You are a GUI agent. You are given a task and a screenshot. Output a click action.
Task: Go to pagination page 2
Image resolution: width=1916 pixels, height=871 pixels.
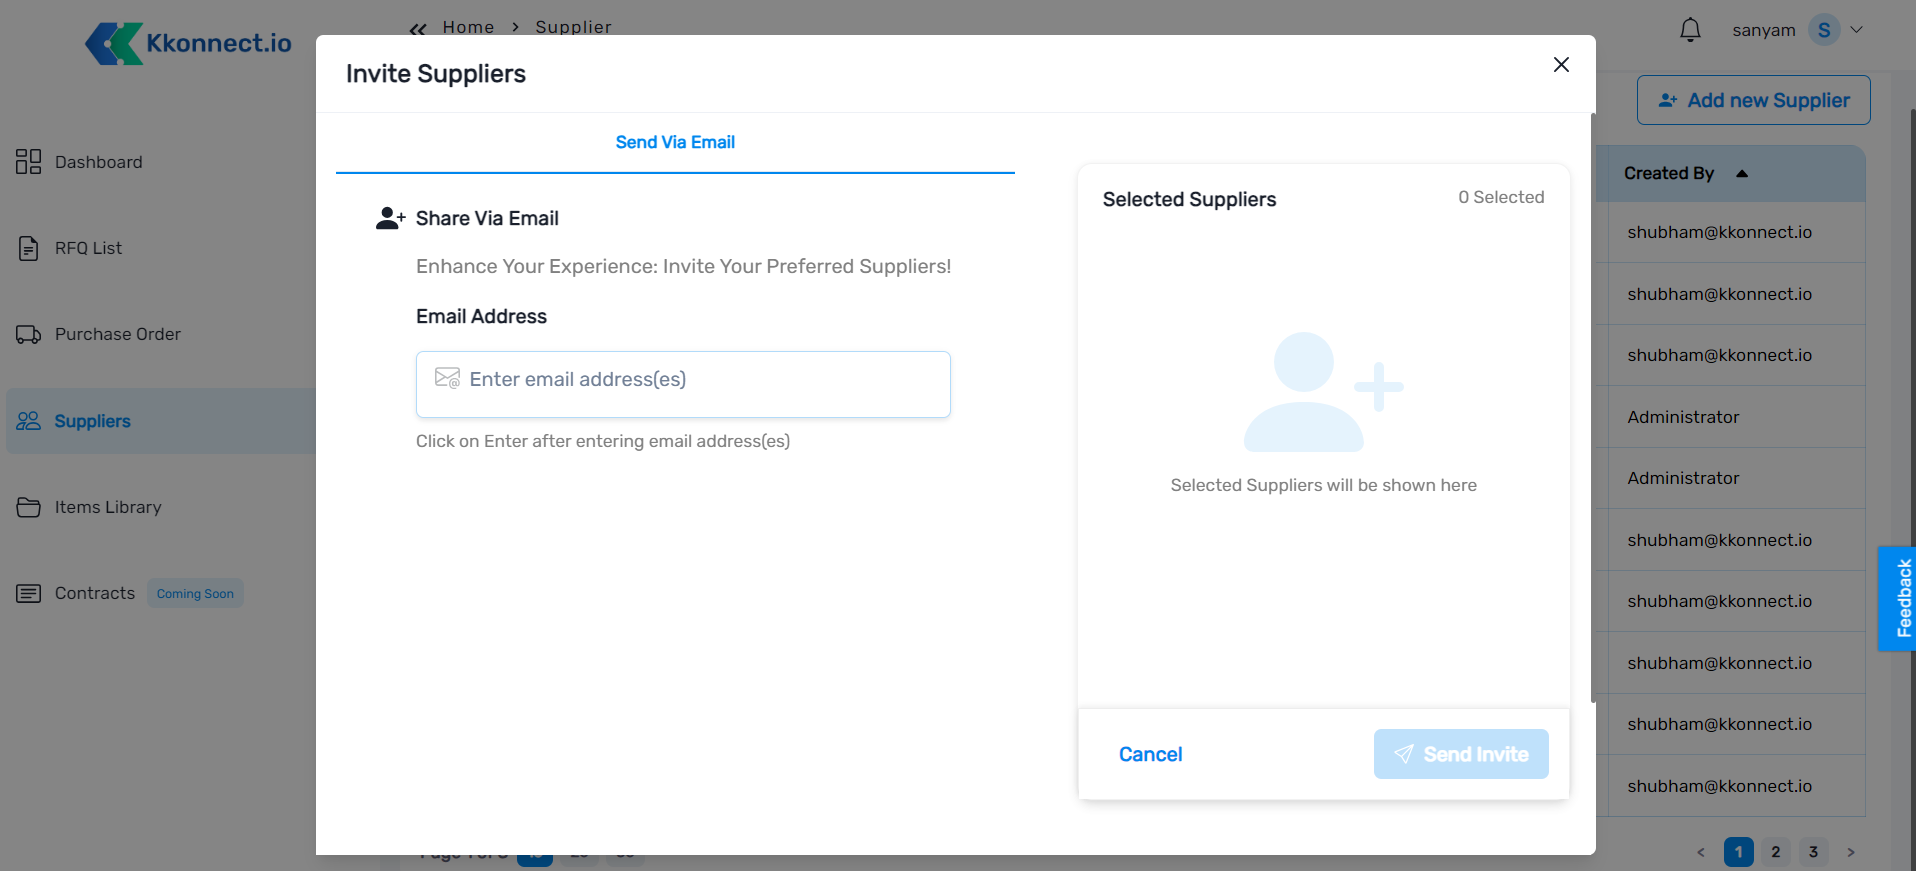1775,852
